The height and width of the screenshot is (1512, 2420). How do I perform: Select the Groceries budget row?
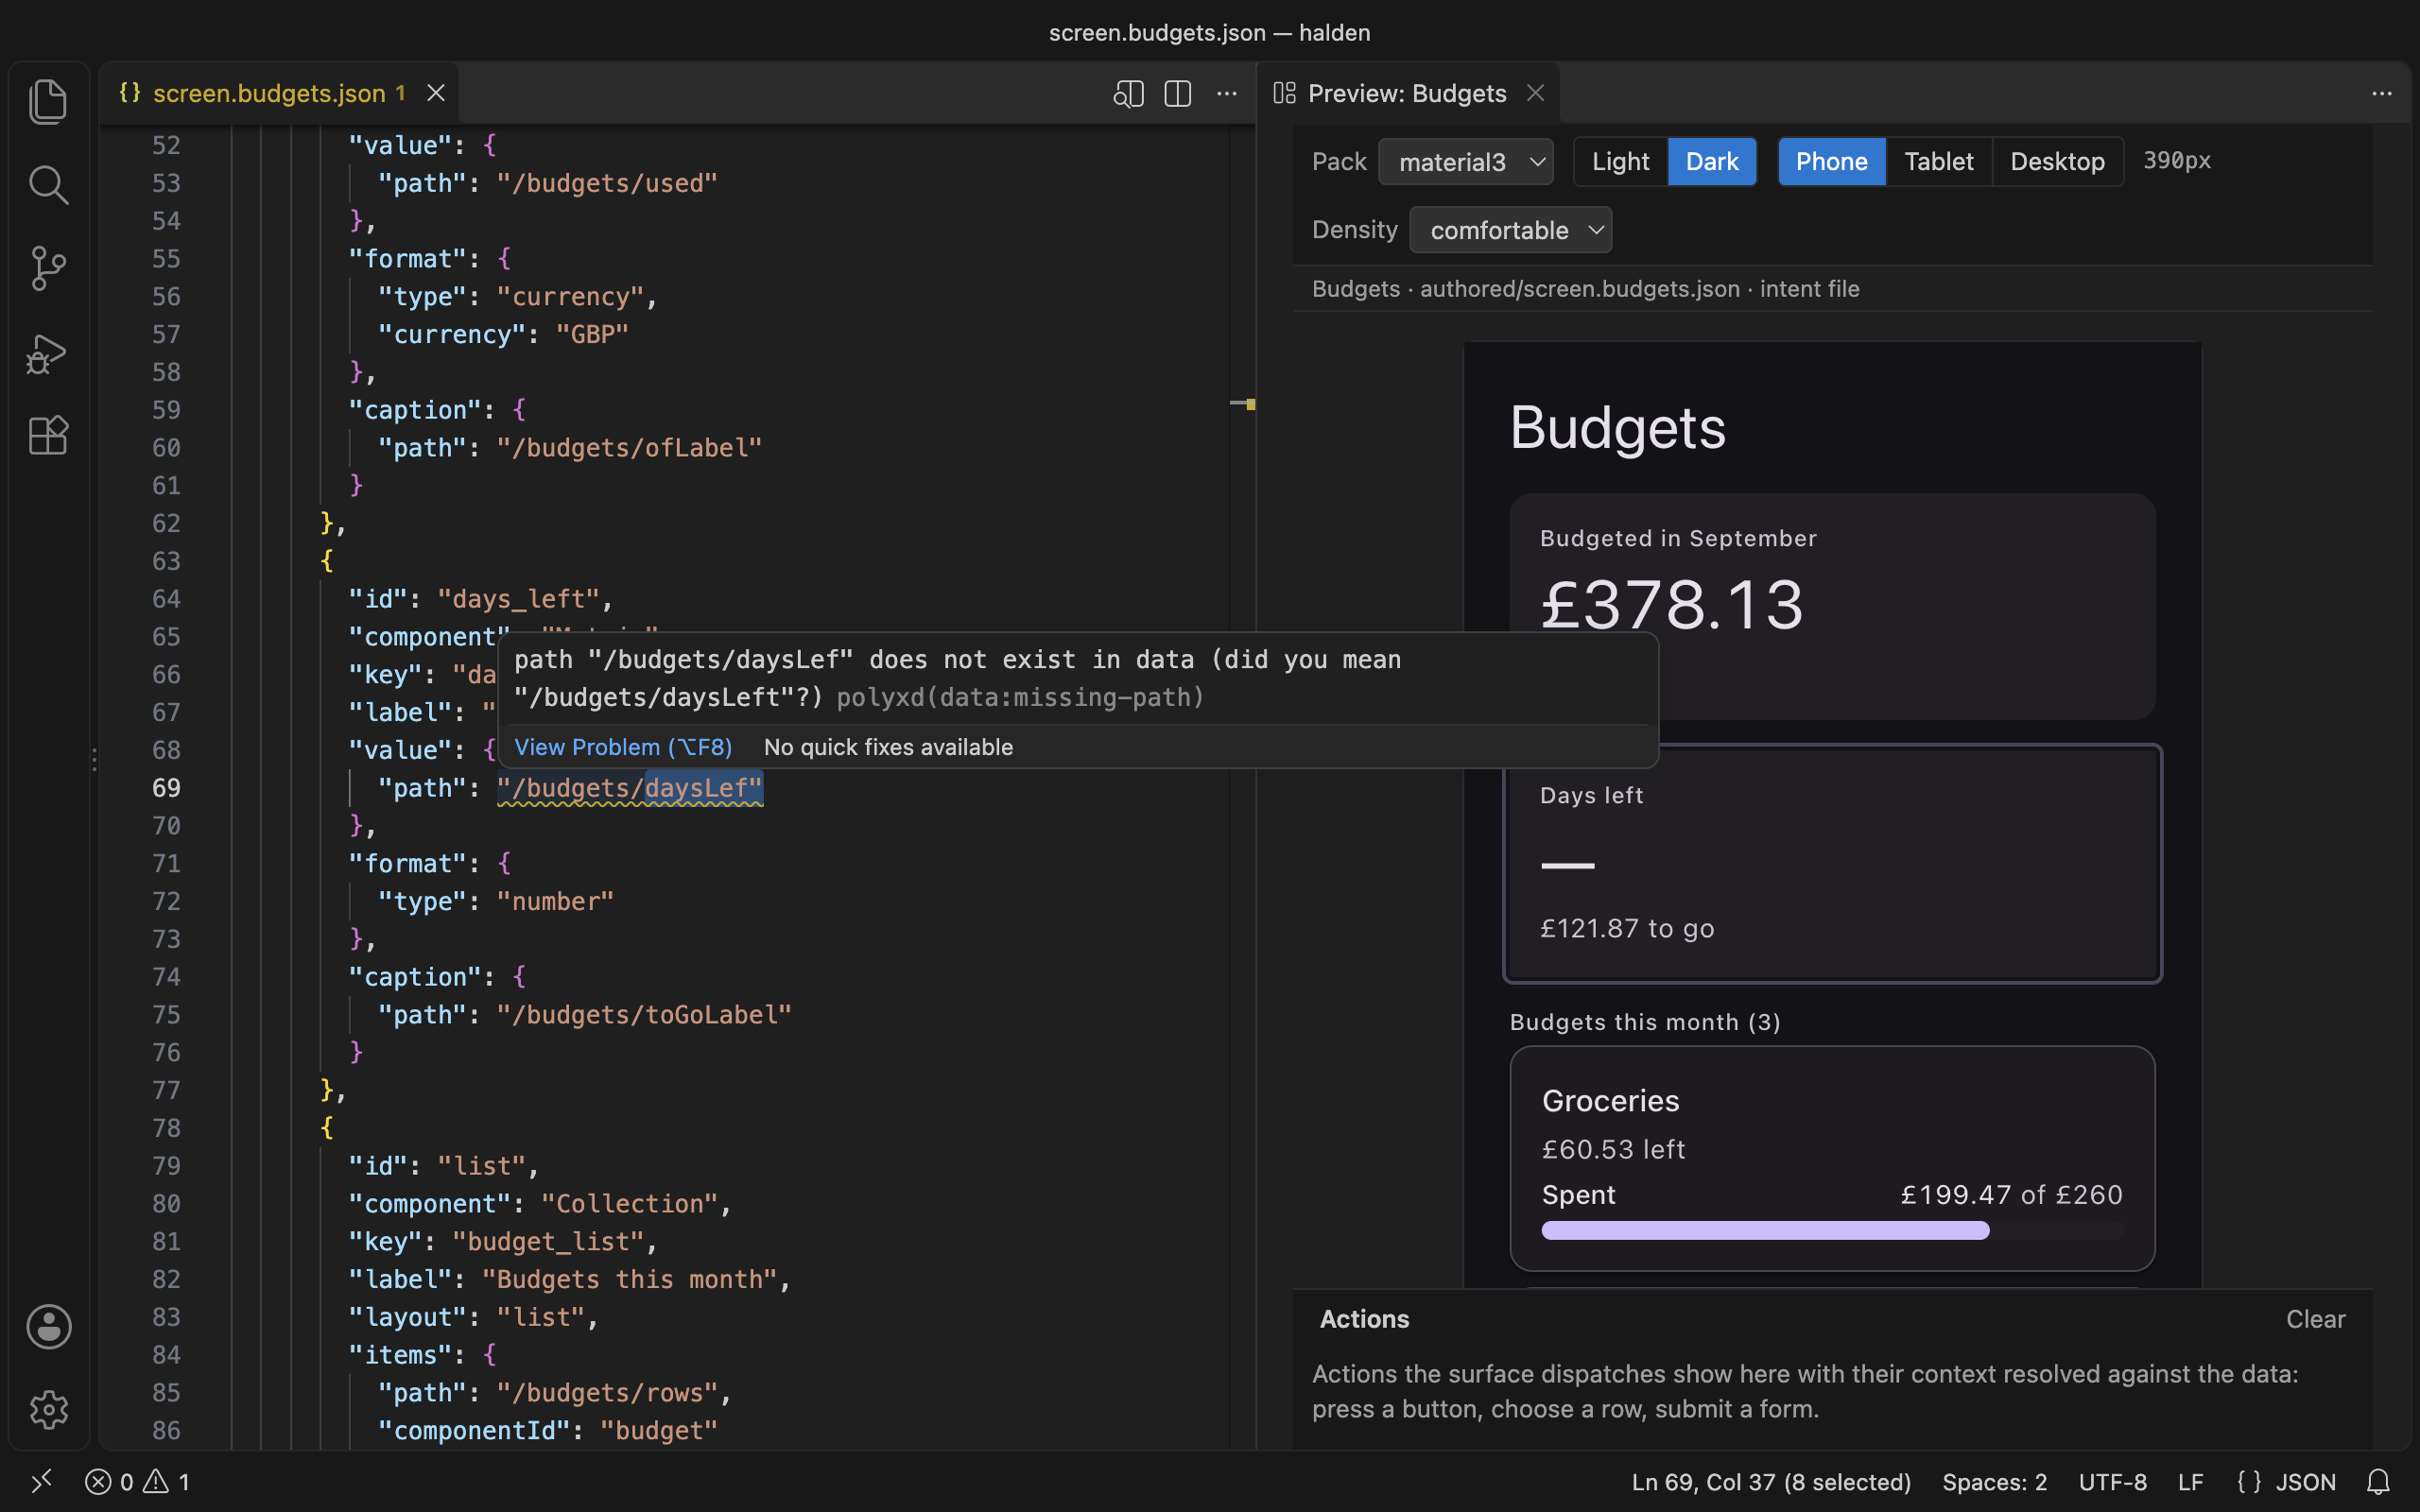coord(1832,1158)
